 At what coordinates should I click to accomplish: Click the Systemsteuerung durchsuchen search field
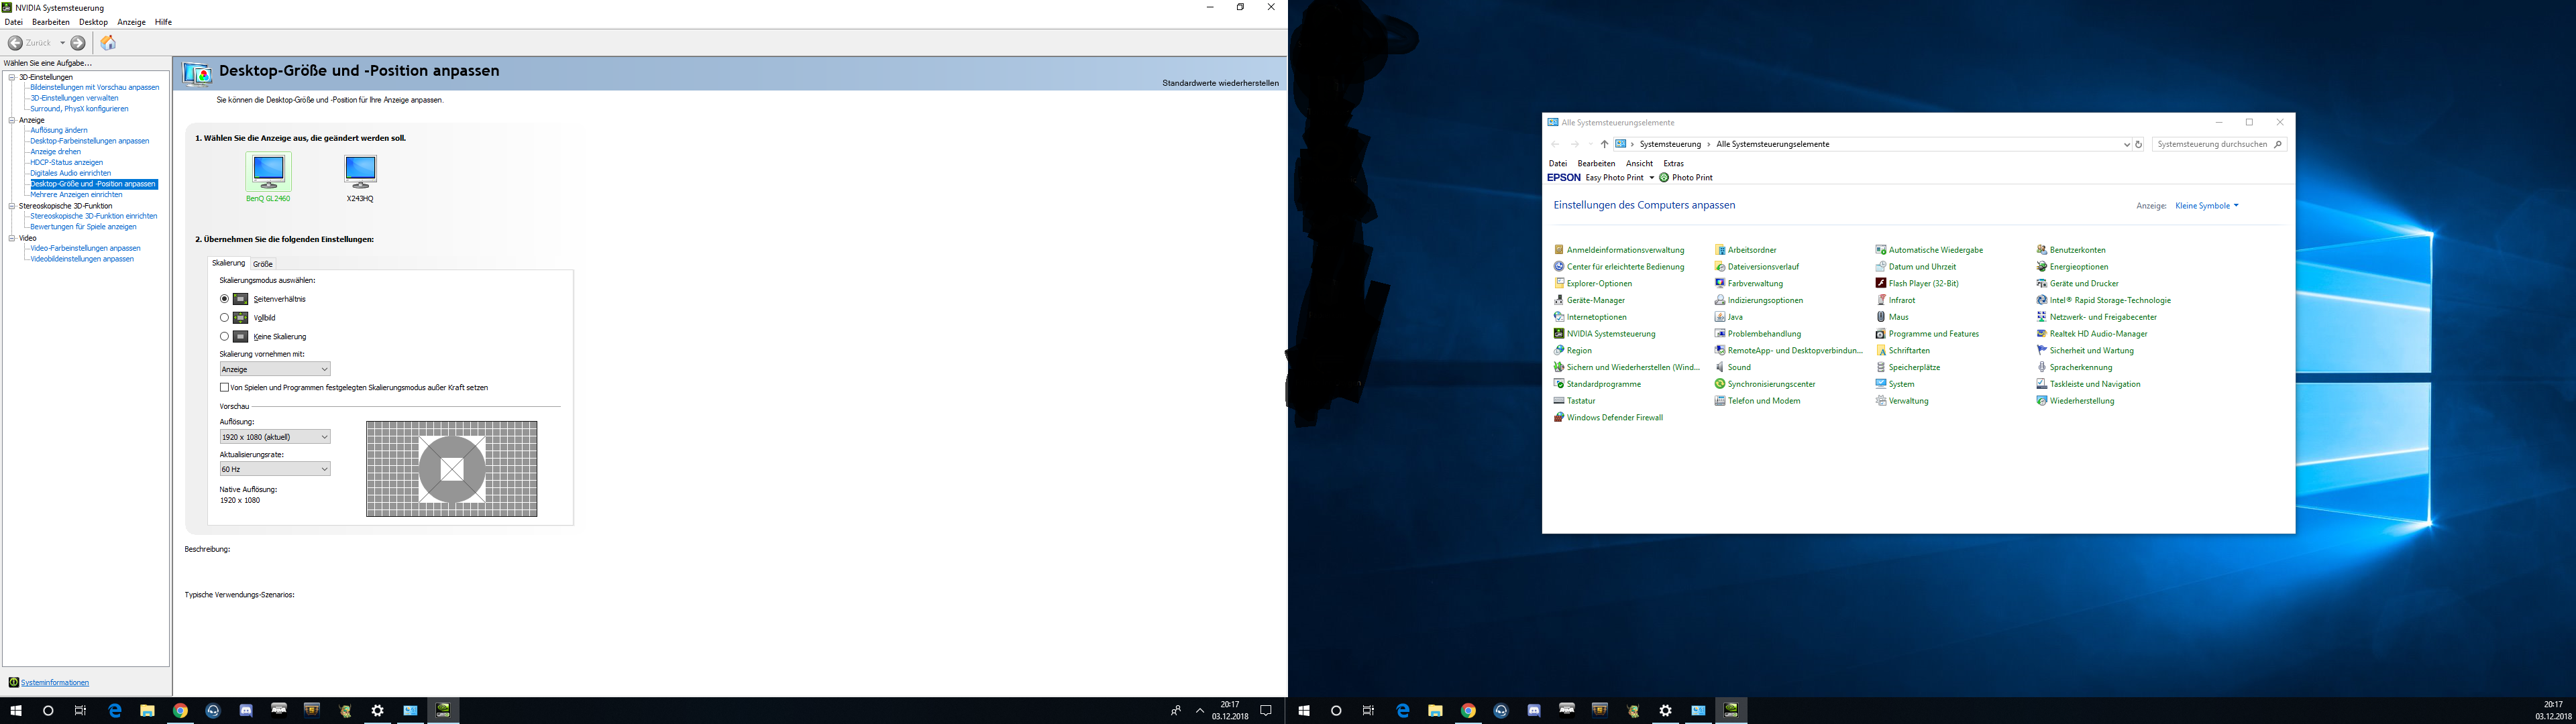(2211, 144)
